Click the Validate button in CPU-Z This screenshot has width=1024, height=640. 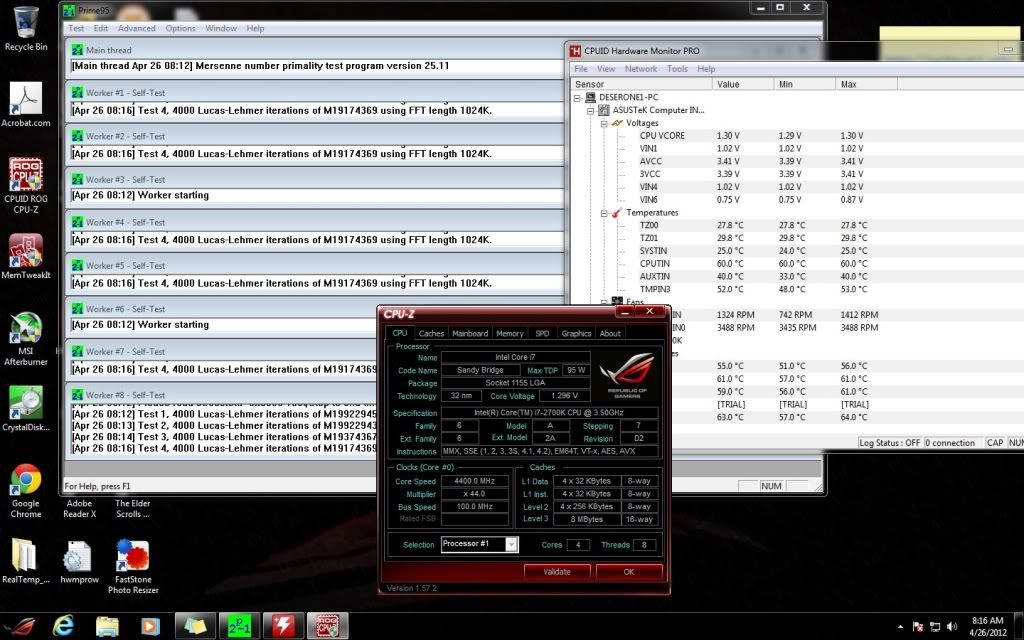tap(557, 571)
